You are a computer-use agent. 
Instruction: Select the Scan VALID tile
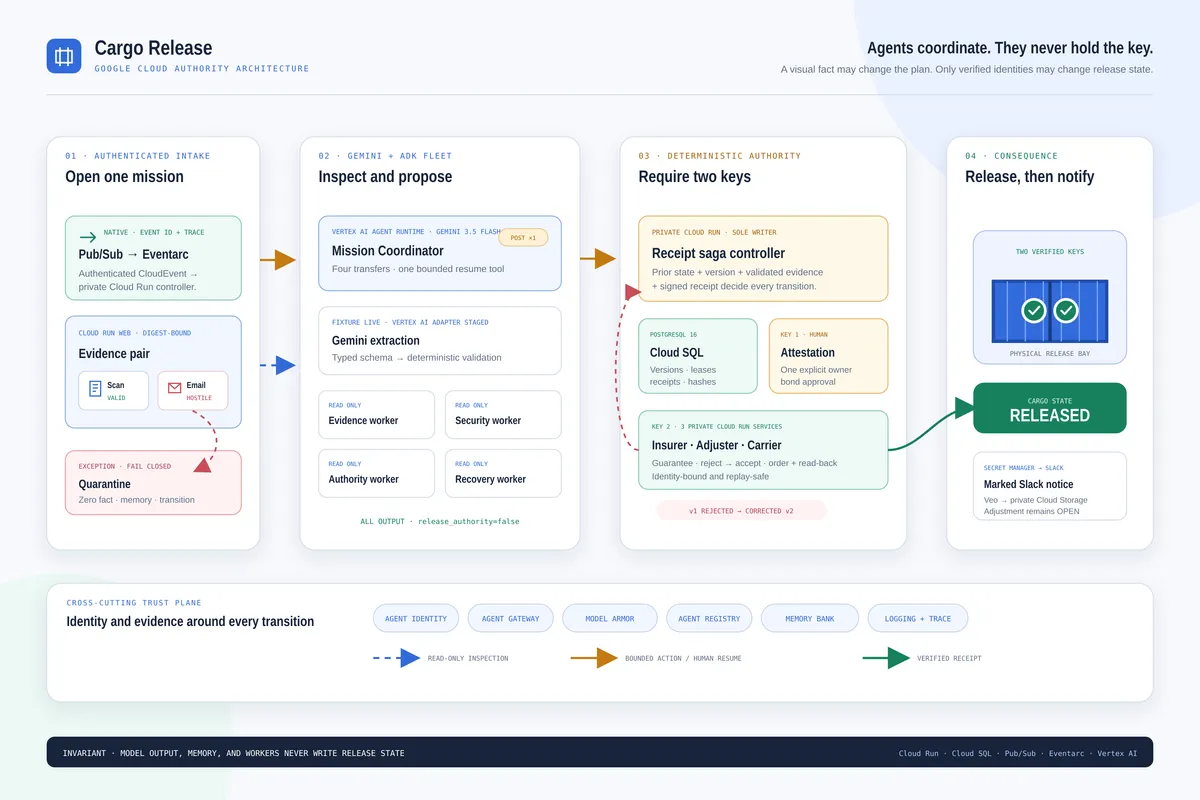click(x=114, y=391)
